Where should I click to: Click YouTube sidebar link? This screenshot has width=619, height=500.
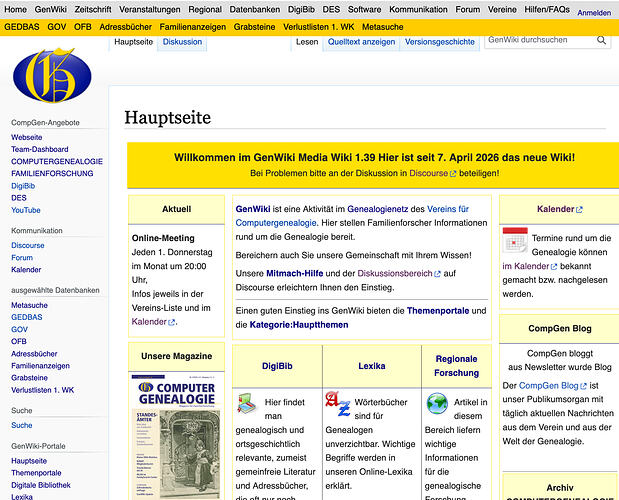26,210
